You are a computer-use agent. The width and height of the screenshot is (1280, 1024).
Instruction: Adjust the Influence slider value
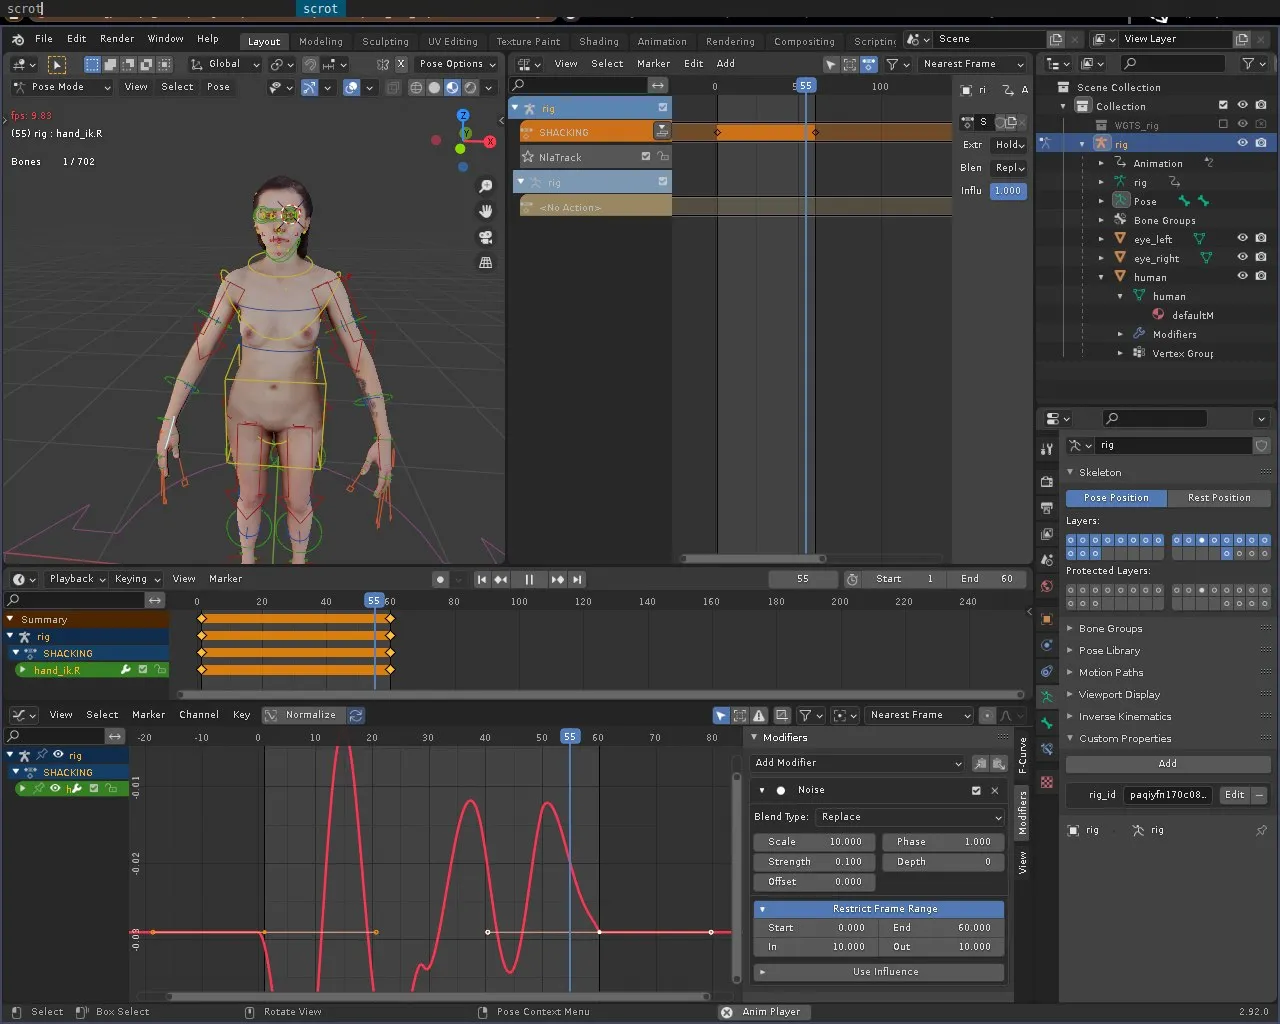(x=1007, y=190)
